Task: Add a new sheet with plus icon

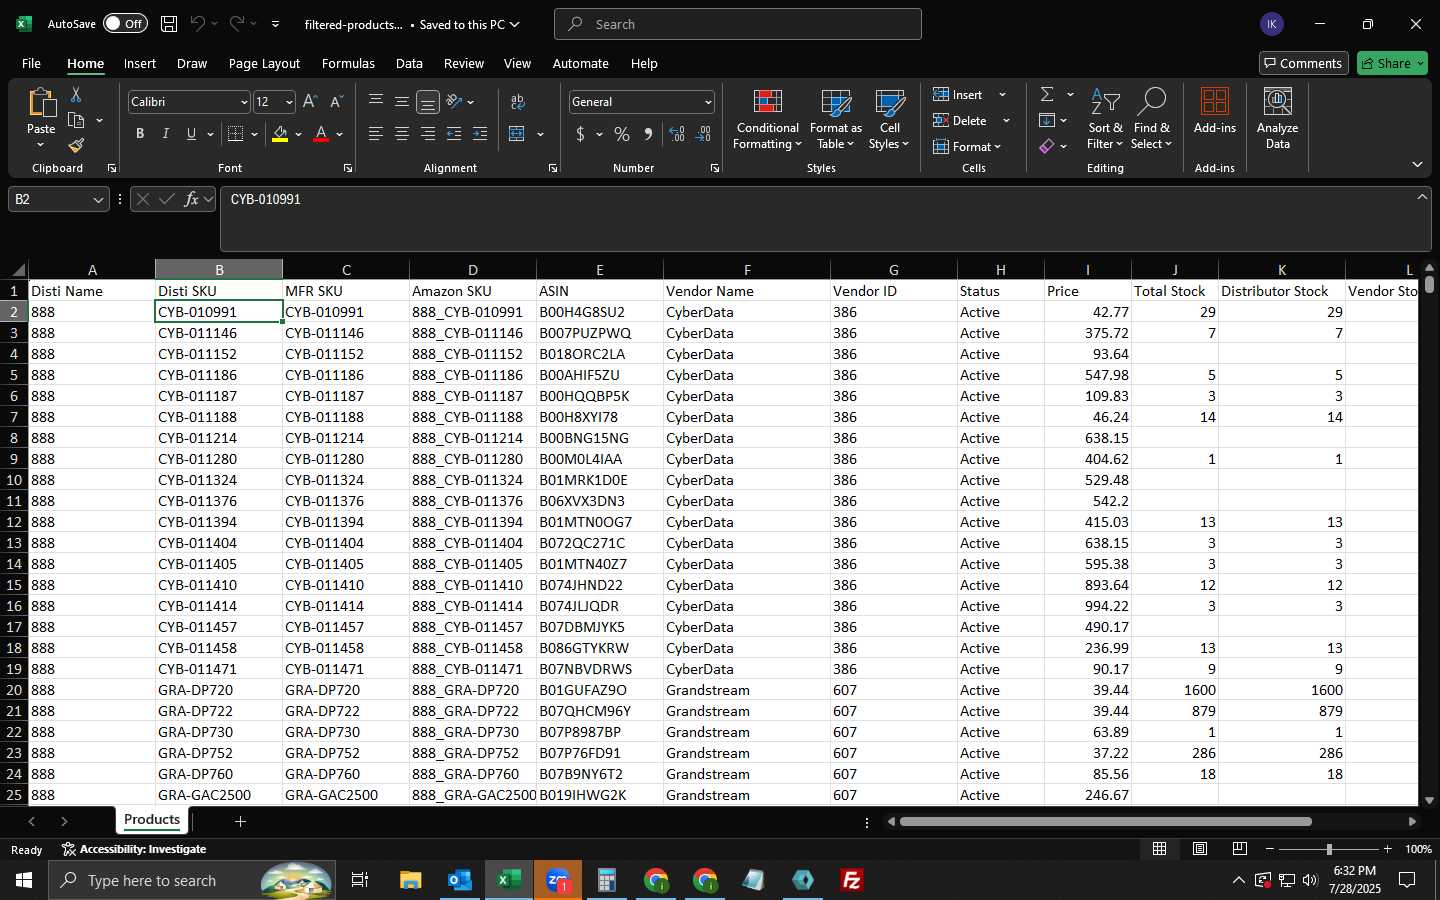Action: click(x=240, y=821)
